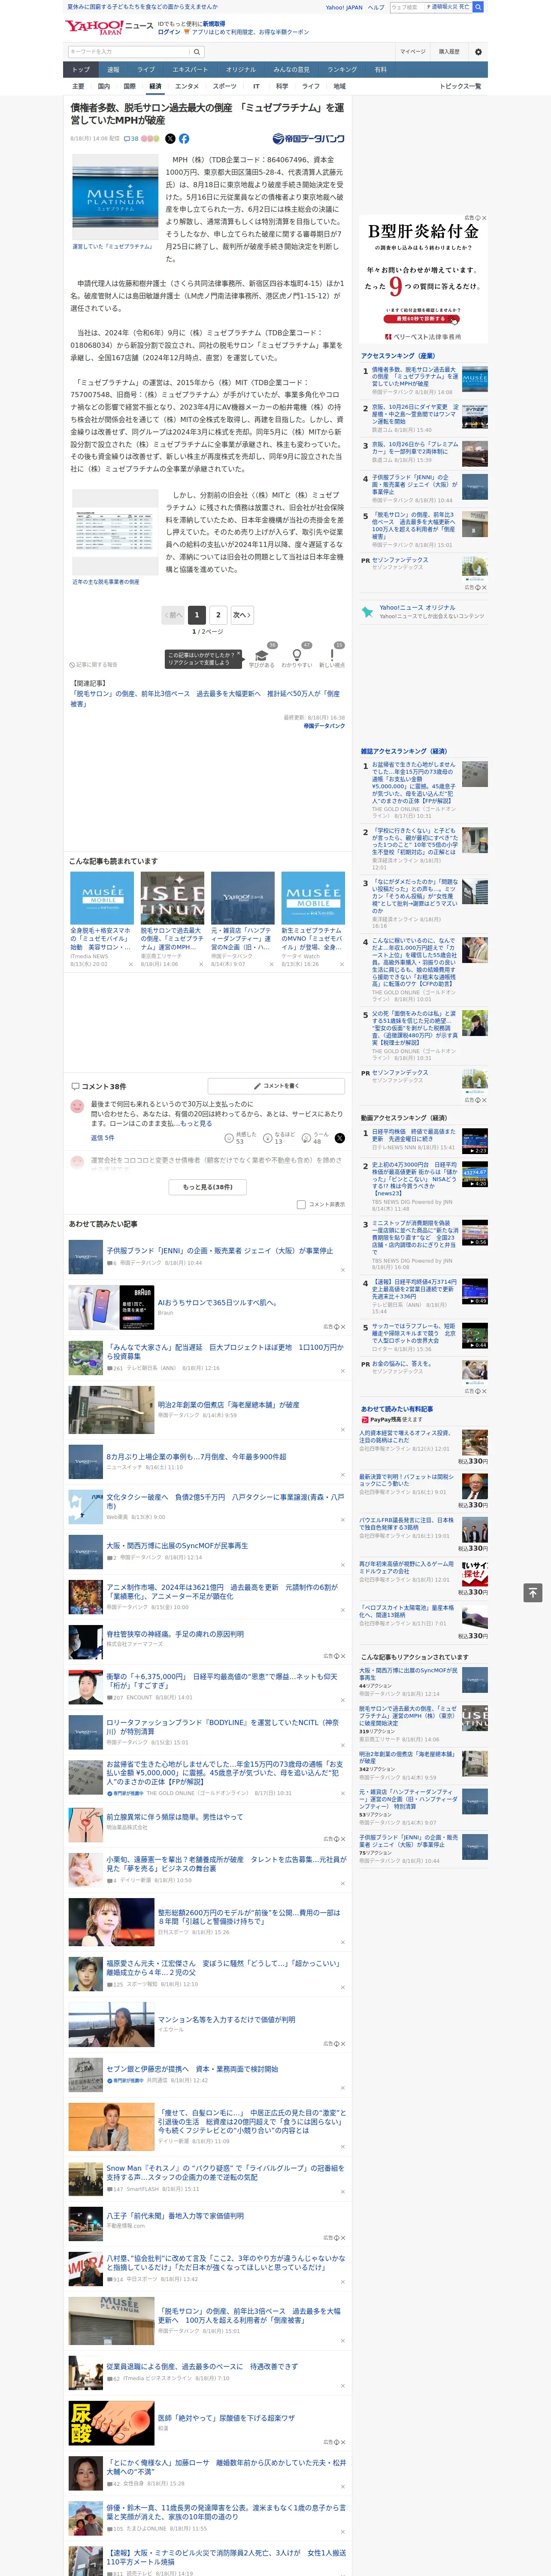The width and height of the screenshot is (551, 2576).
Task: Click the Yahoo! JAPAN News logo
Action: point(109,27)
